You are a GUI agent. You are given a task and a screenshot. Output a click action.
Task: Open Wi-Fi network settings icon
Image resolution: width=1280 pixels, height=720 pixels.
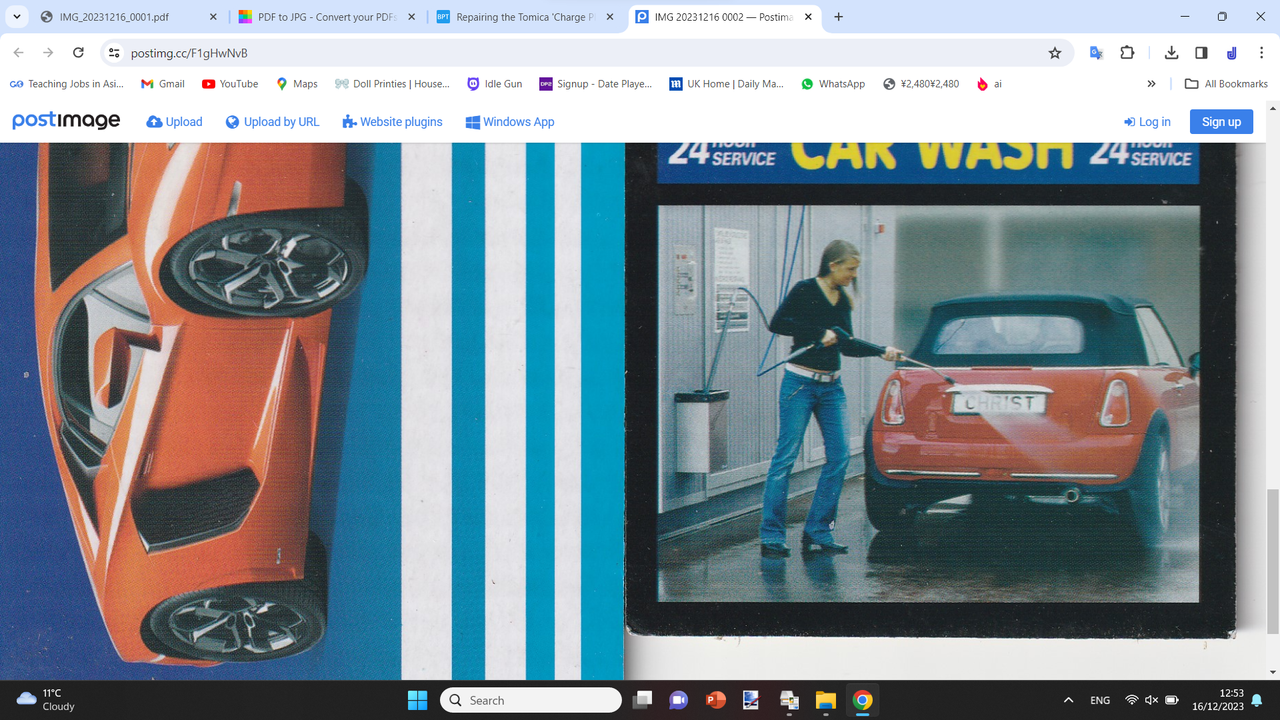click(1132, 700)
